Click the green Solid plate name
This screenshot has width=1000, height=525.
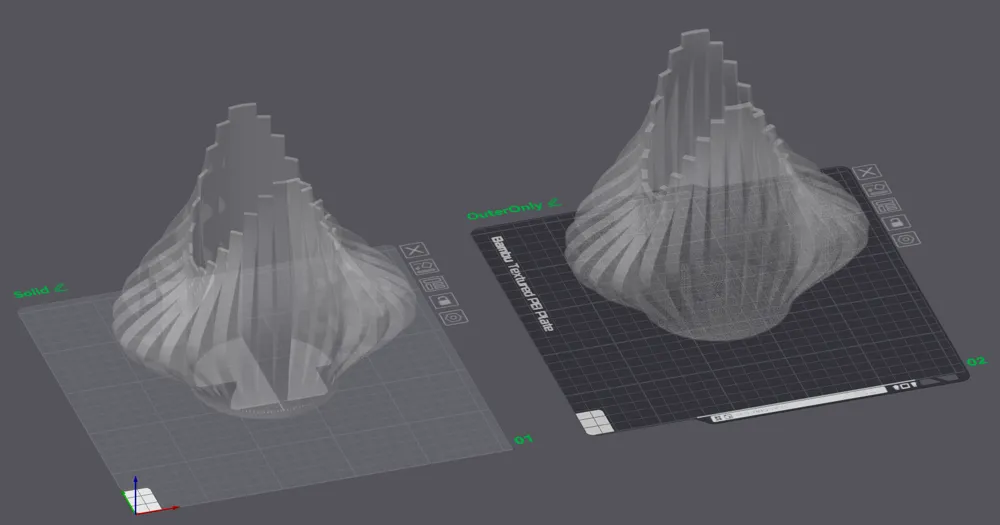[32, 292]
